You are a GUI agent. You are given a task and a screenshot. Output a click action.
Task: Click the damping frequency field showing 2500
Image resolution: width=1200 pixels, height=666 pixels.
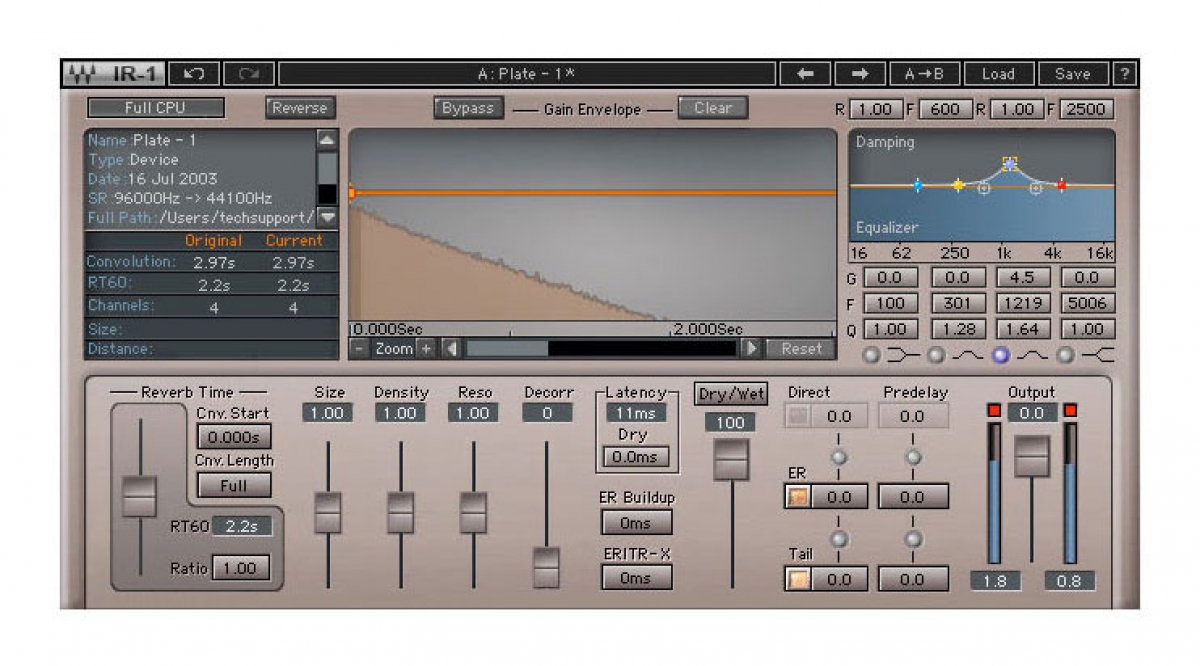click(1087, 110)
